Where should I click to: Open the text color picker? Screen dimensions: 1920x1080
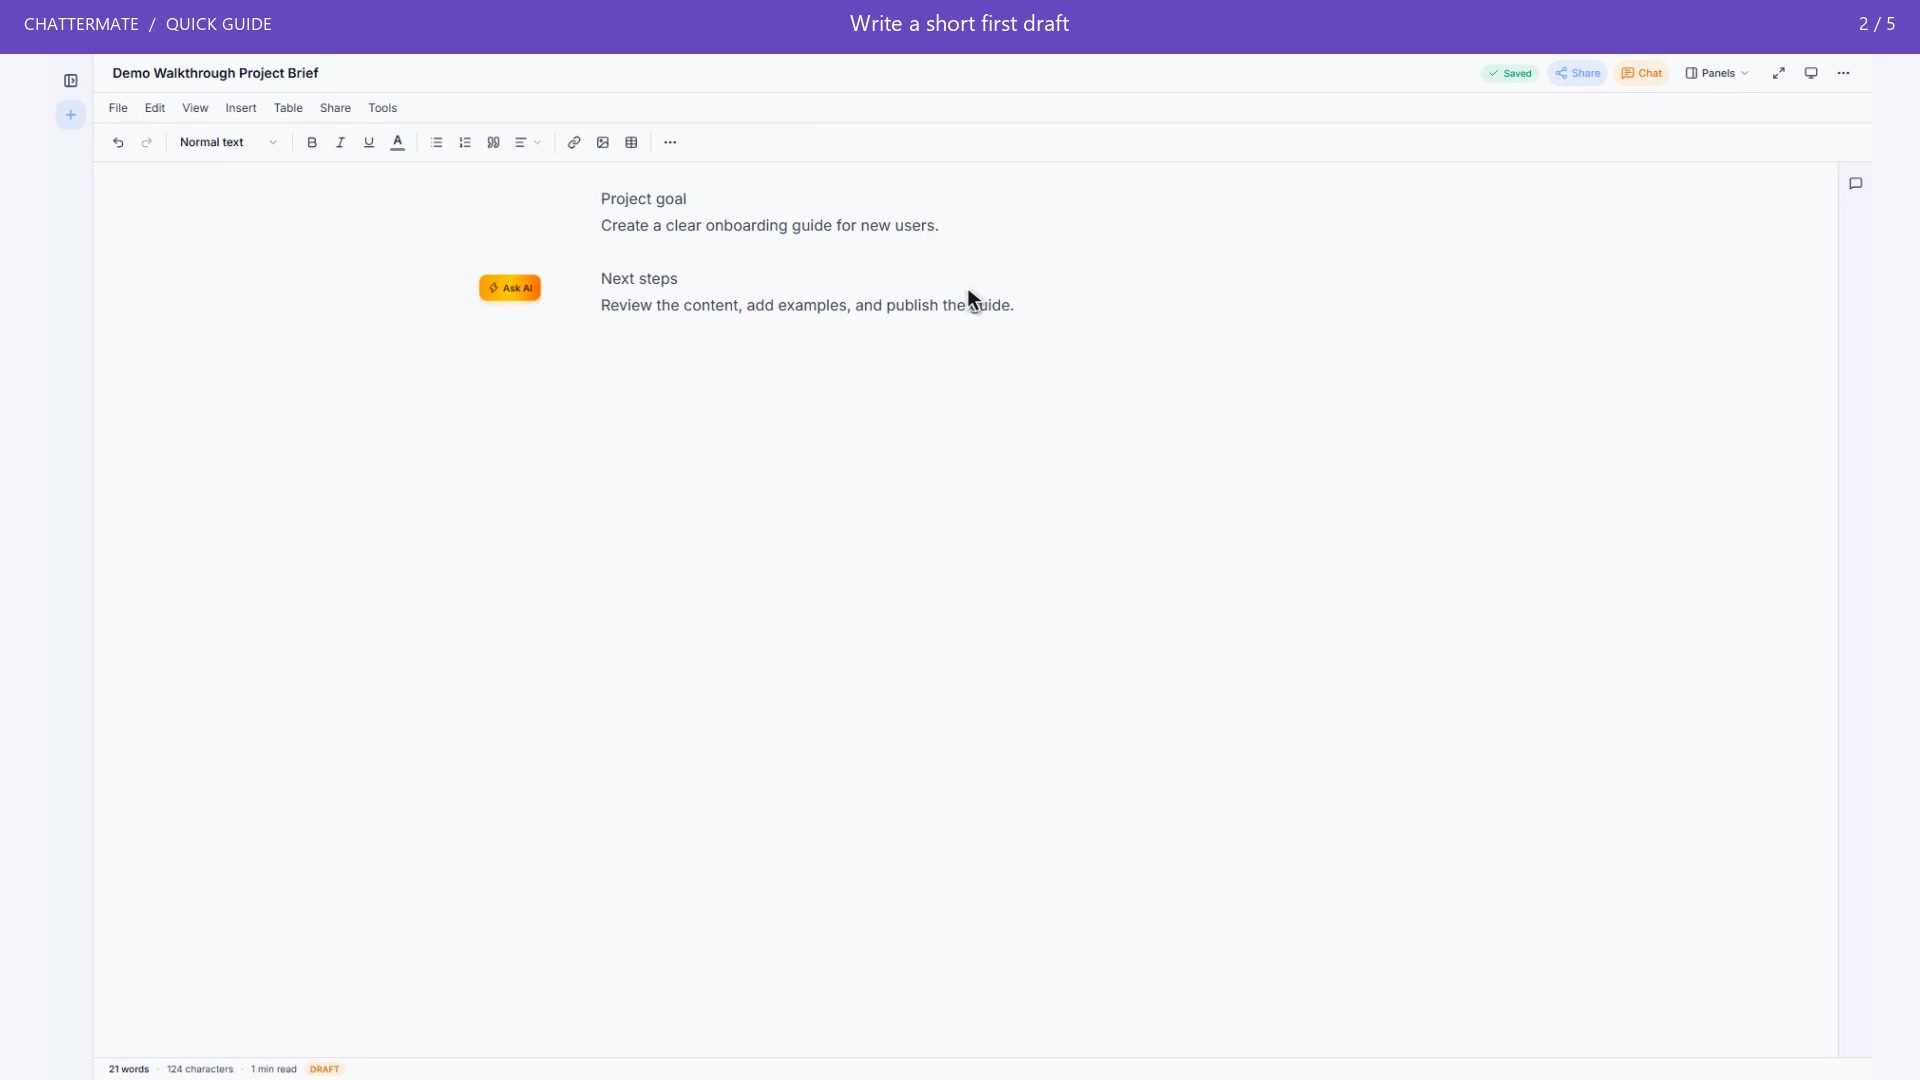tap(397, 143)
